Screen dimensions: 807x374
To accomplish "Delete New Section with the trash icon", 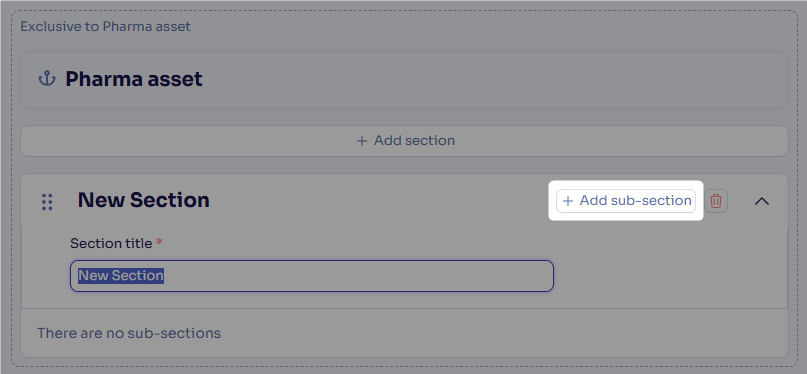I will click(x=716, y=201).
